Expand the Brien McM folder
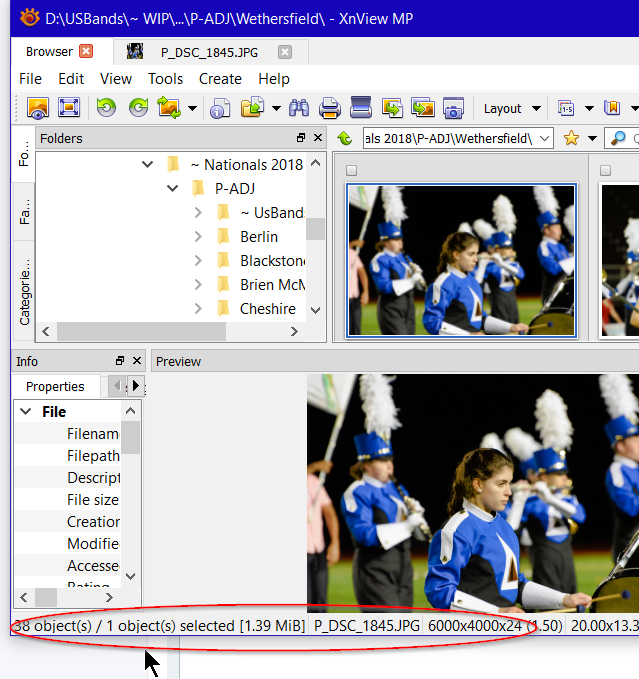 (198, 285)
